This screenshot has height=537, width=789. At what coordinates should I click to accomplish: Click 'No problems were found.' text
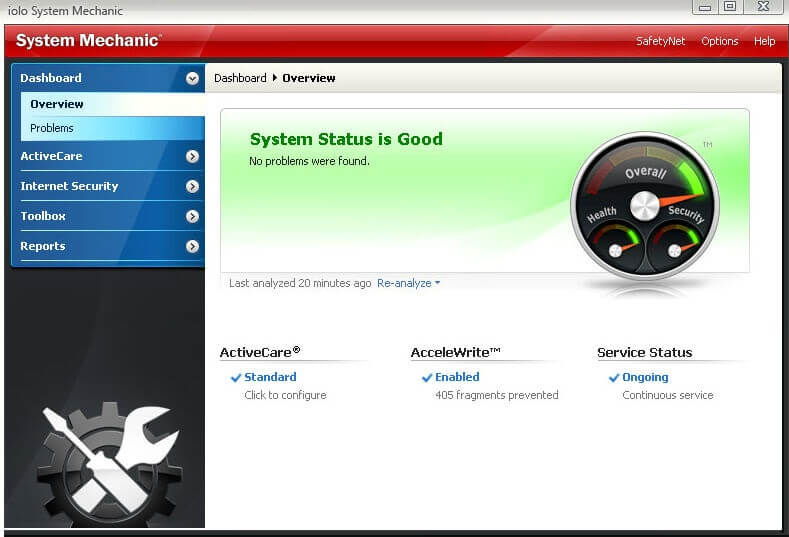[309, 161]
